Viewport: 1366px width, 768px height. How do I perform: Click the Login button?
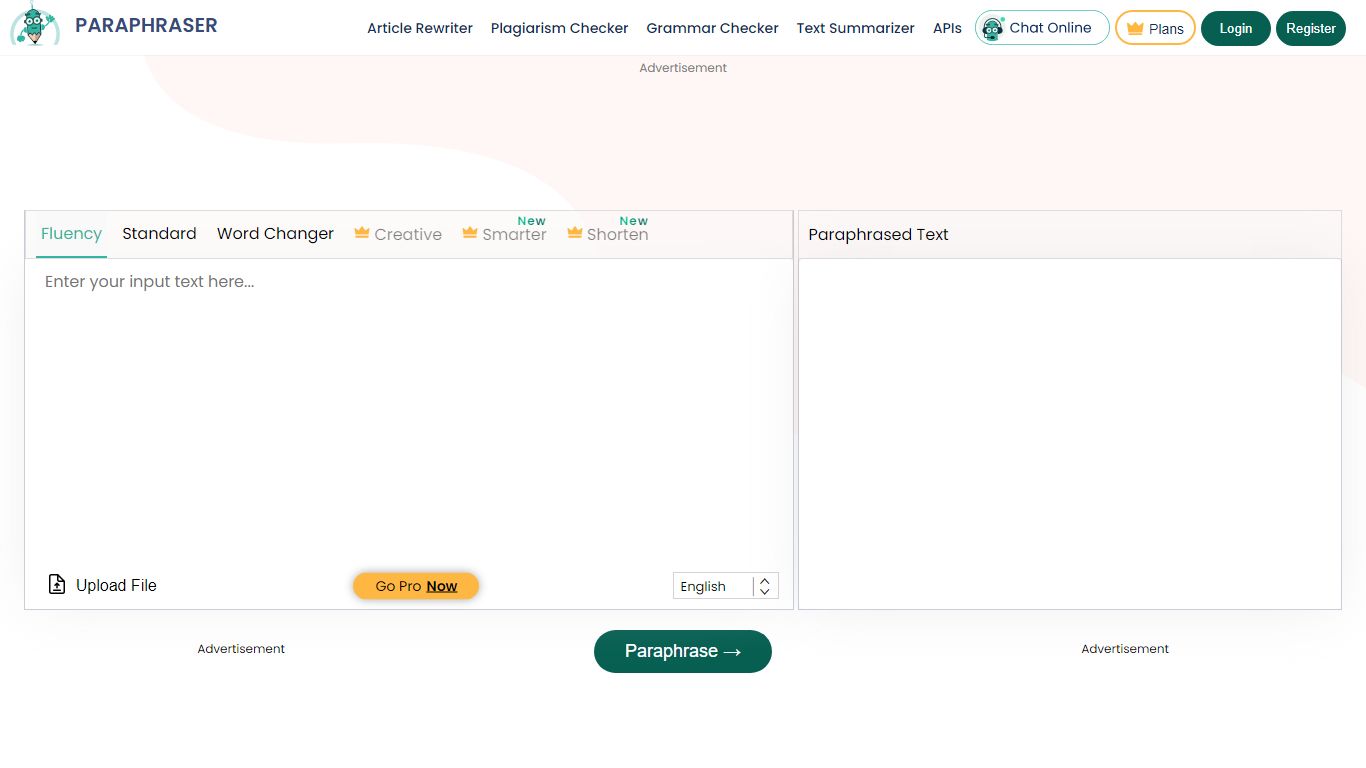1235,28
